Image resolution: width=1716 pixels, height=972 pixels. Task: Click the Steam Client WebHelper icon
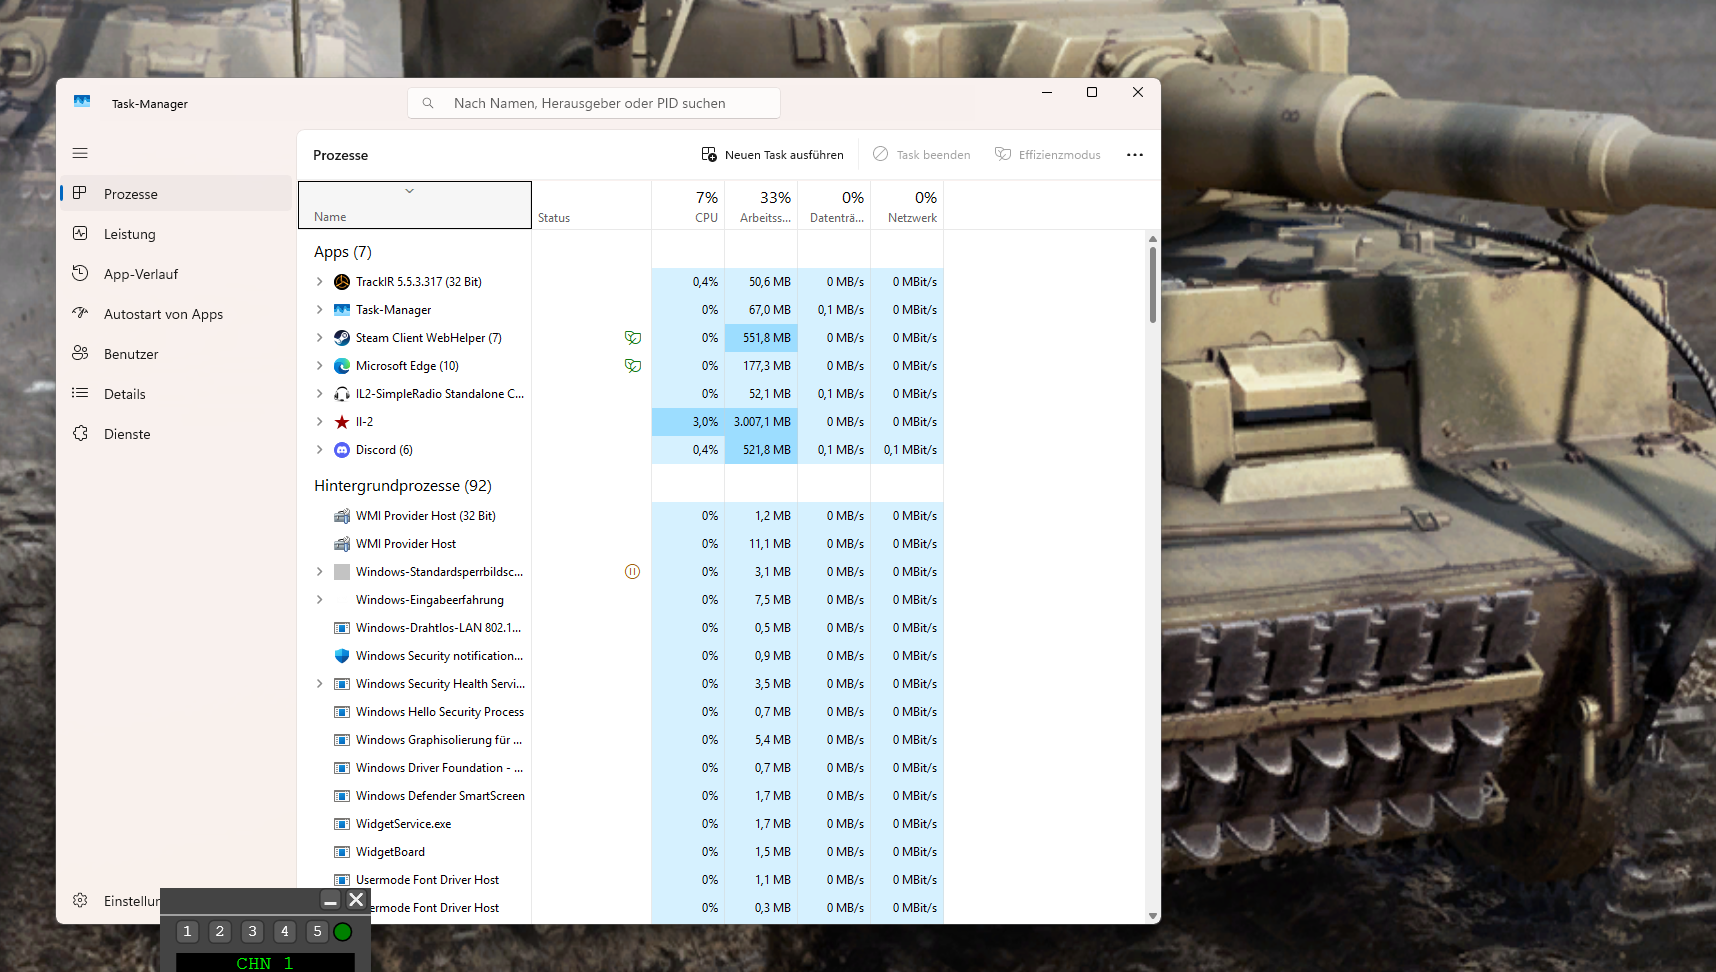pos(342,338)
